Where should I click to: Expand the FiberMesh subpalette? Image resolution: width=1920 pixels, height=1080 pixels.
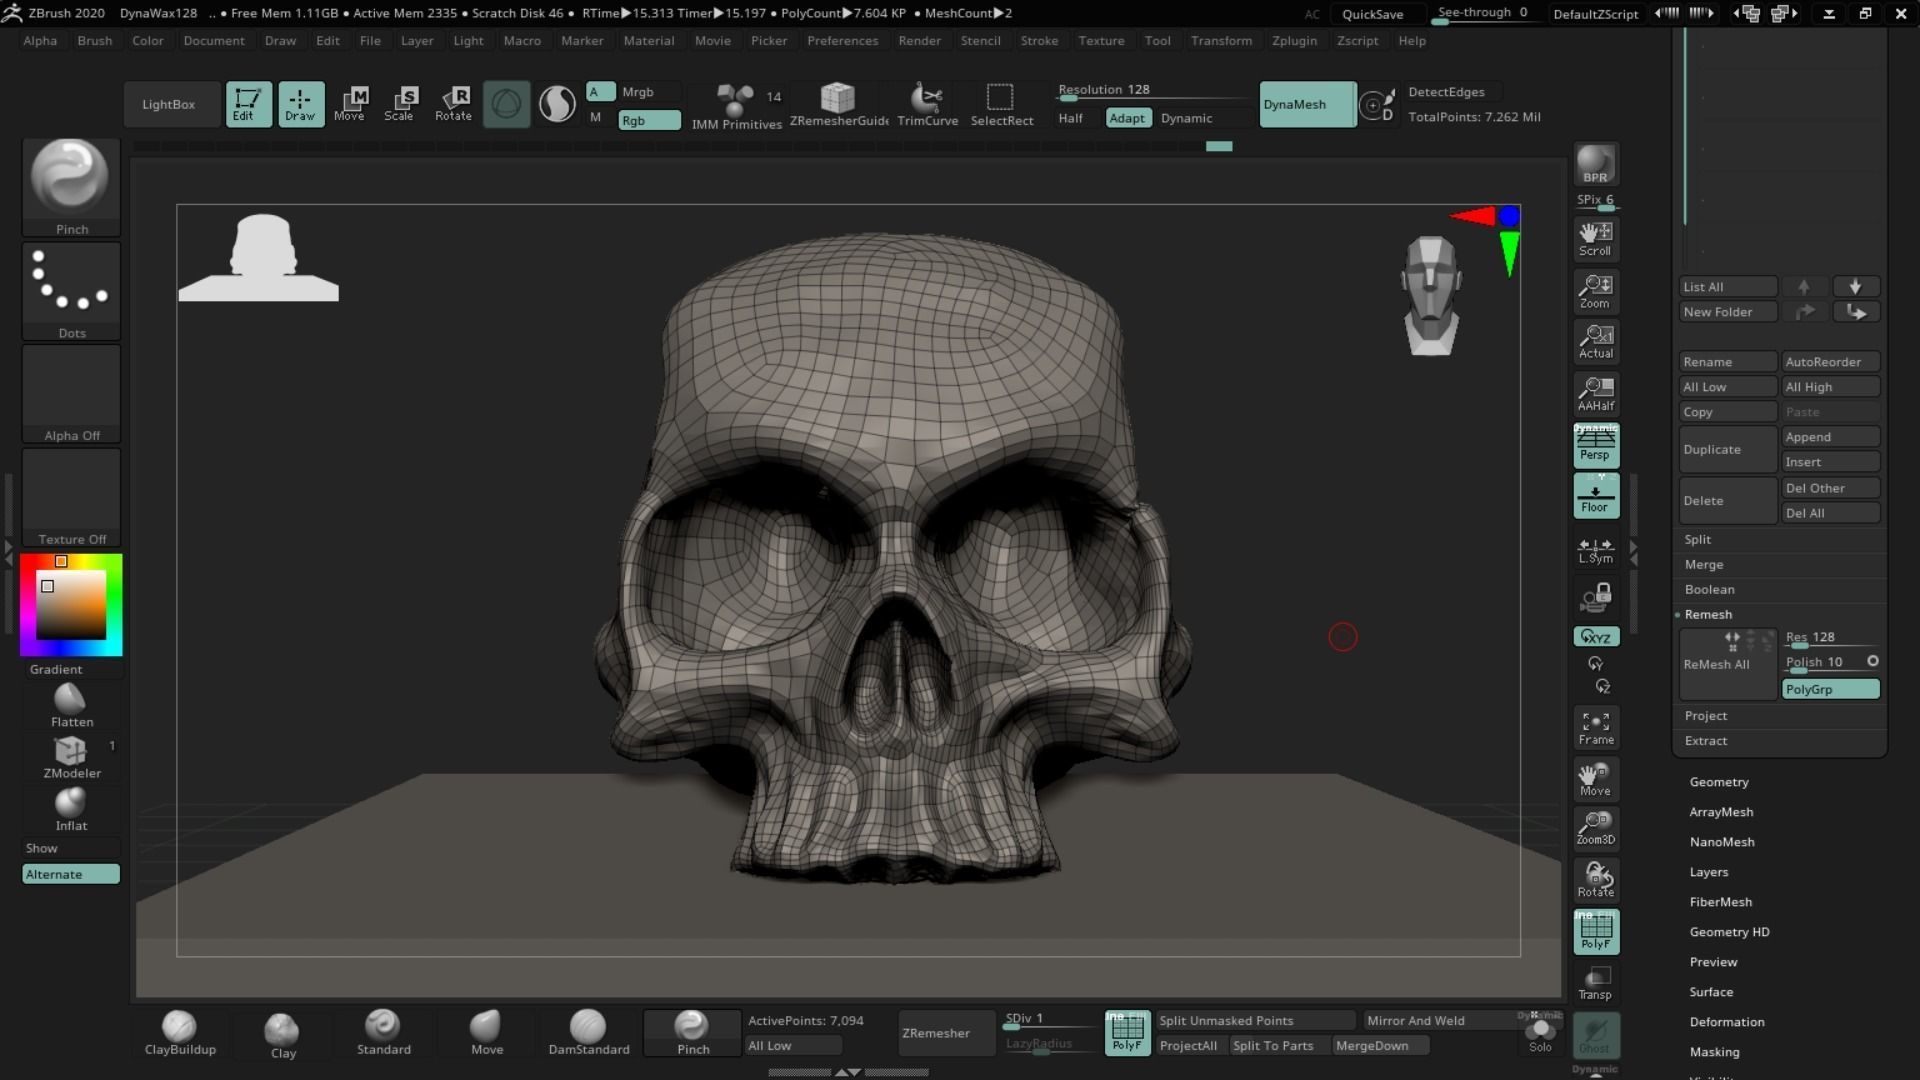pyautogui.click(x=1720, y=902)
